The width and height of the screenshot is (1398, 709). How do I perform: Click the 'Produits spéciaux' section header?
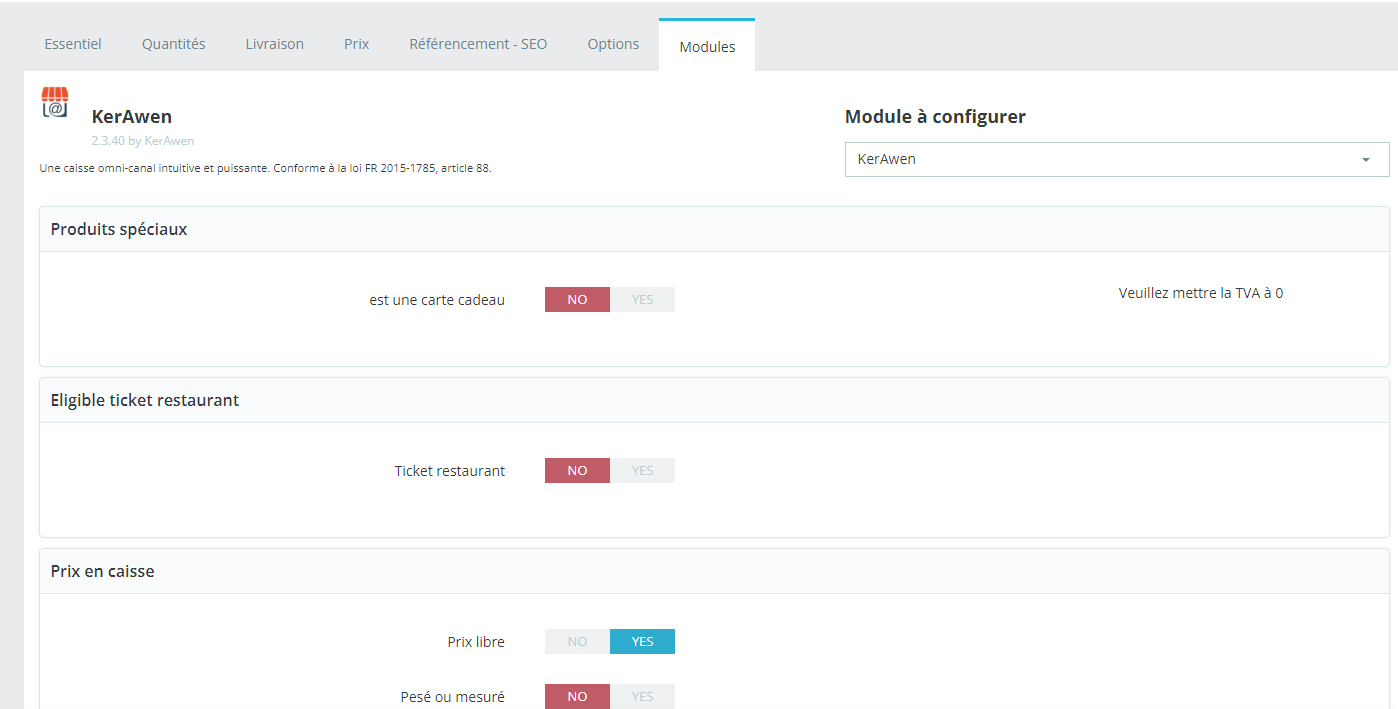(x=714, y=229)
